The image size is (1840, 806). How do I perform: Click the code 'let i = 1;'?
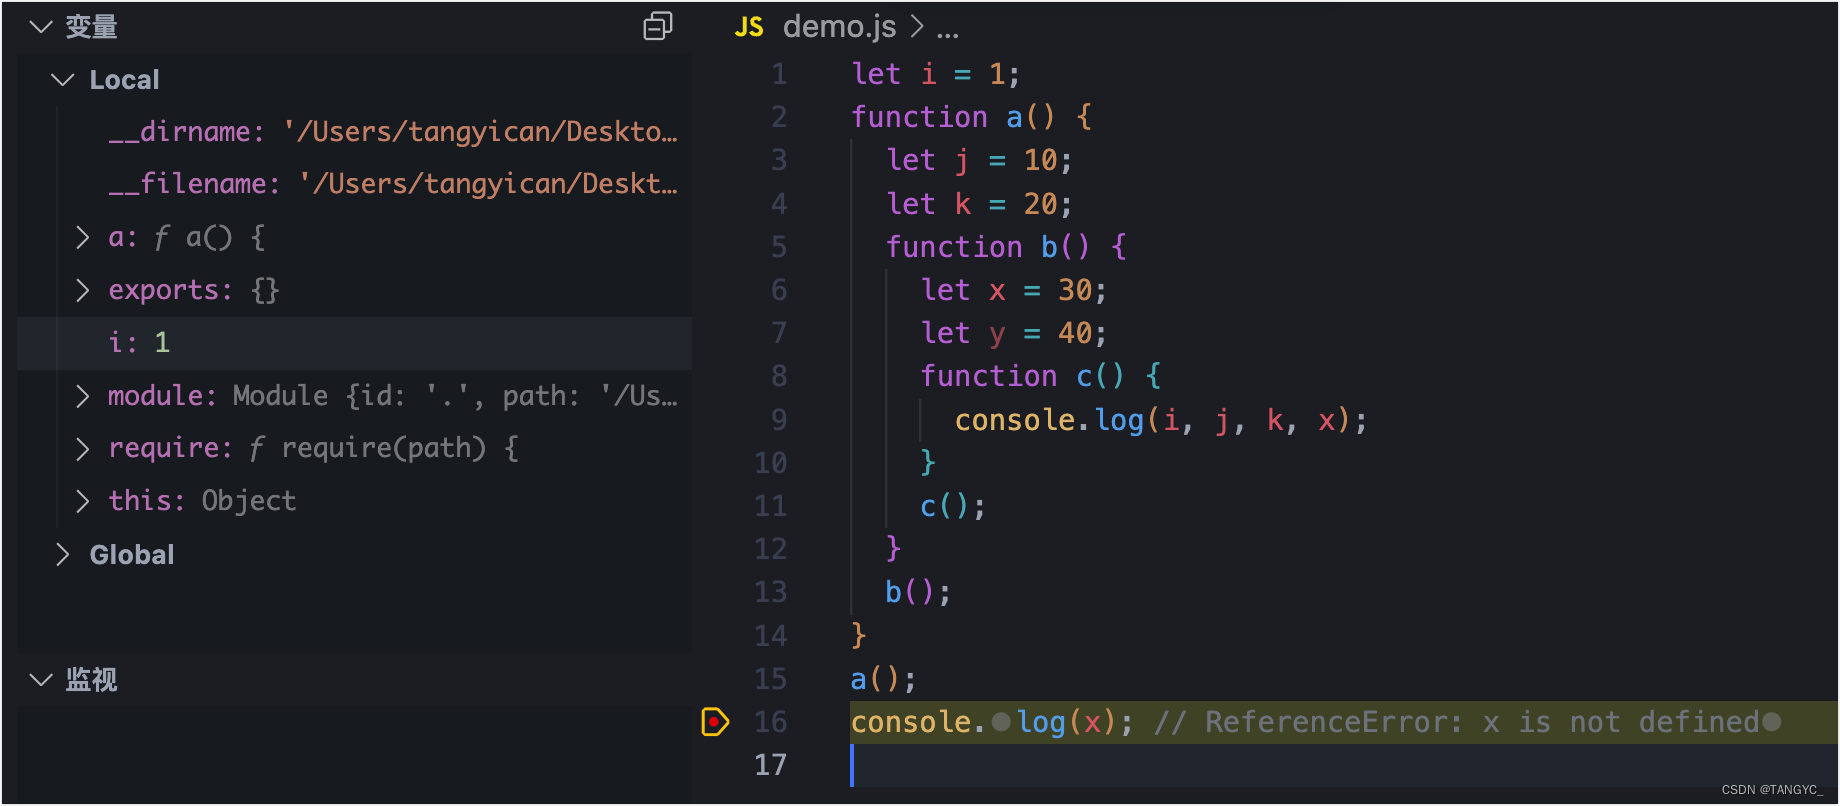(x=936, y=74)
